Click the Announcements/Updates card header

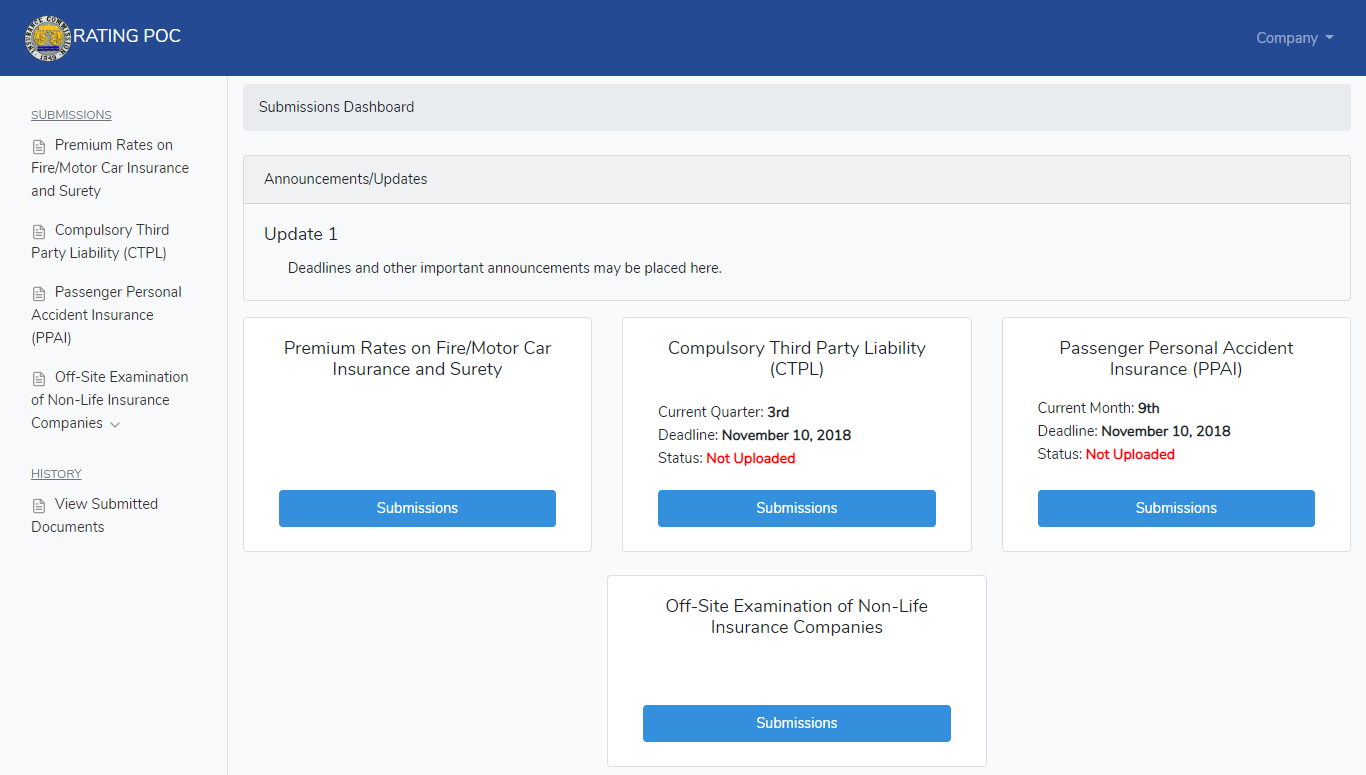pyautogui.click(x=797, y=180)
